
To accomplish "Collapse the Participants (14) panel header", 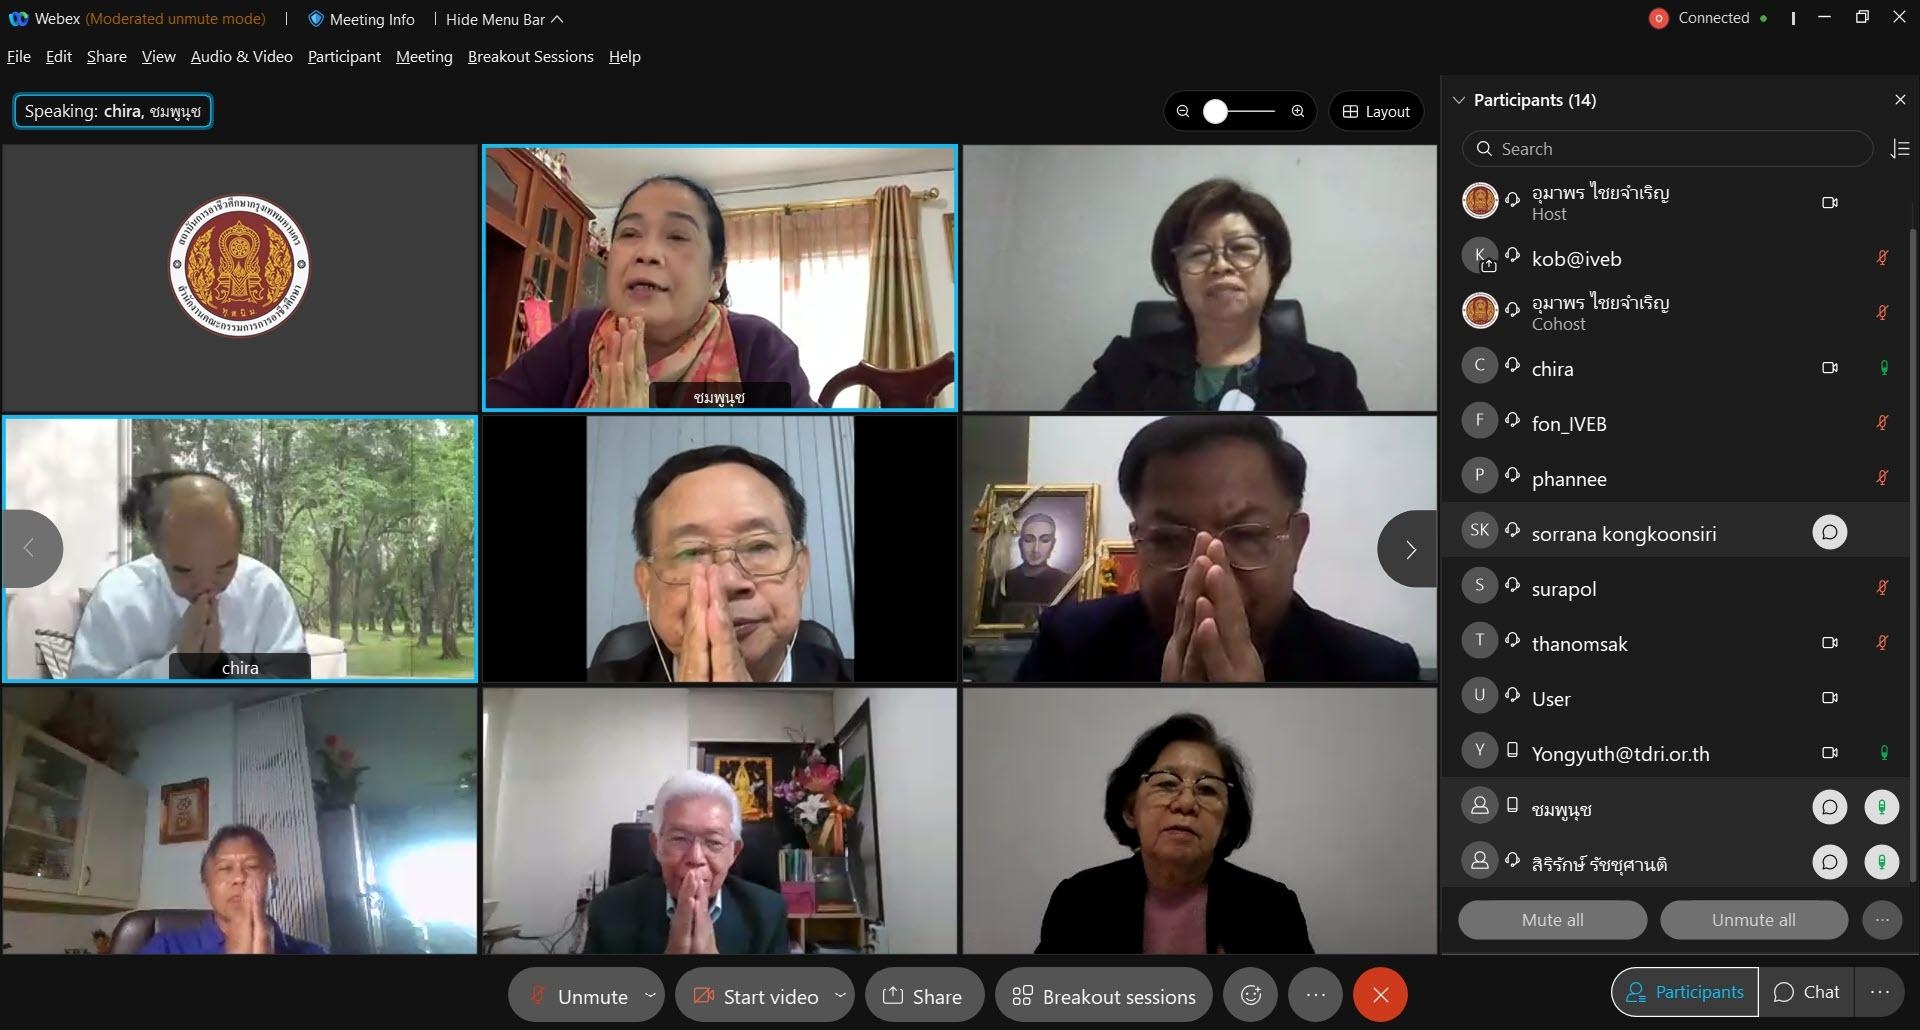I will [1459, 100].
